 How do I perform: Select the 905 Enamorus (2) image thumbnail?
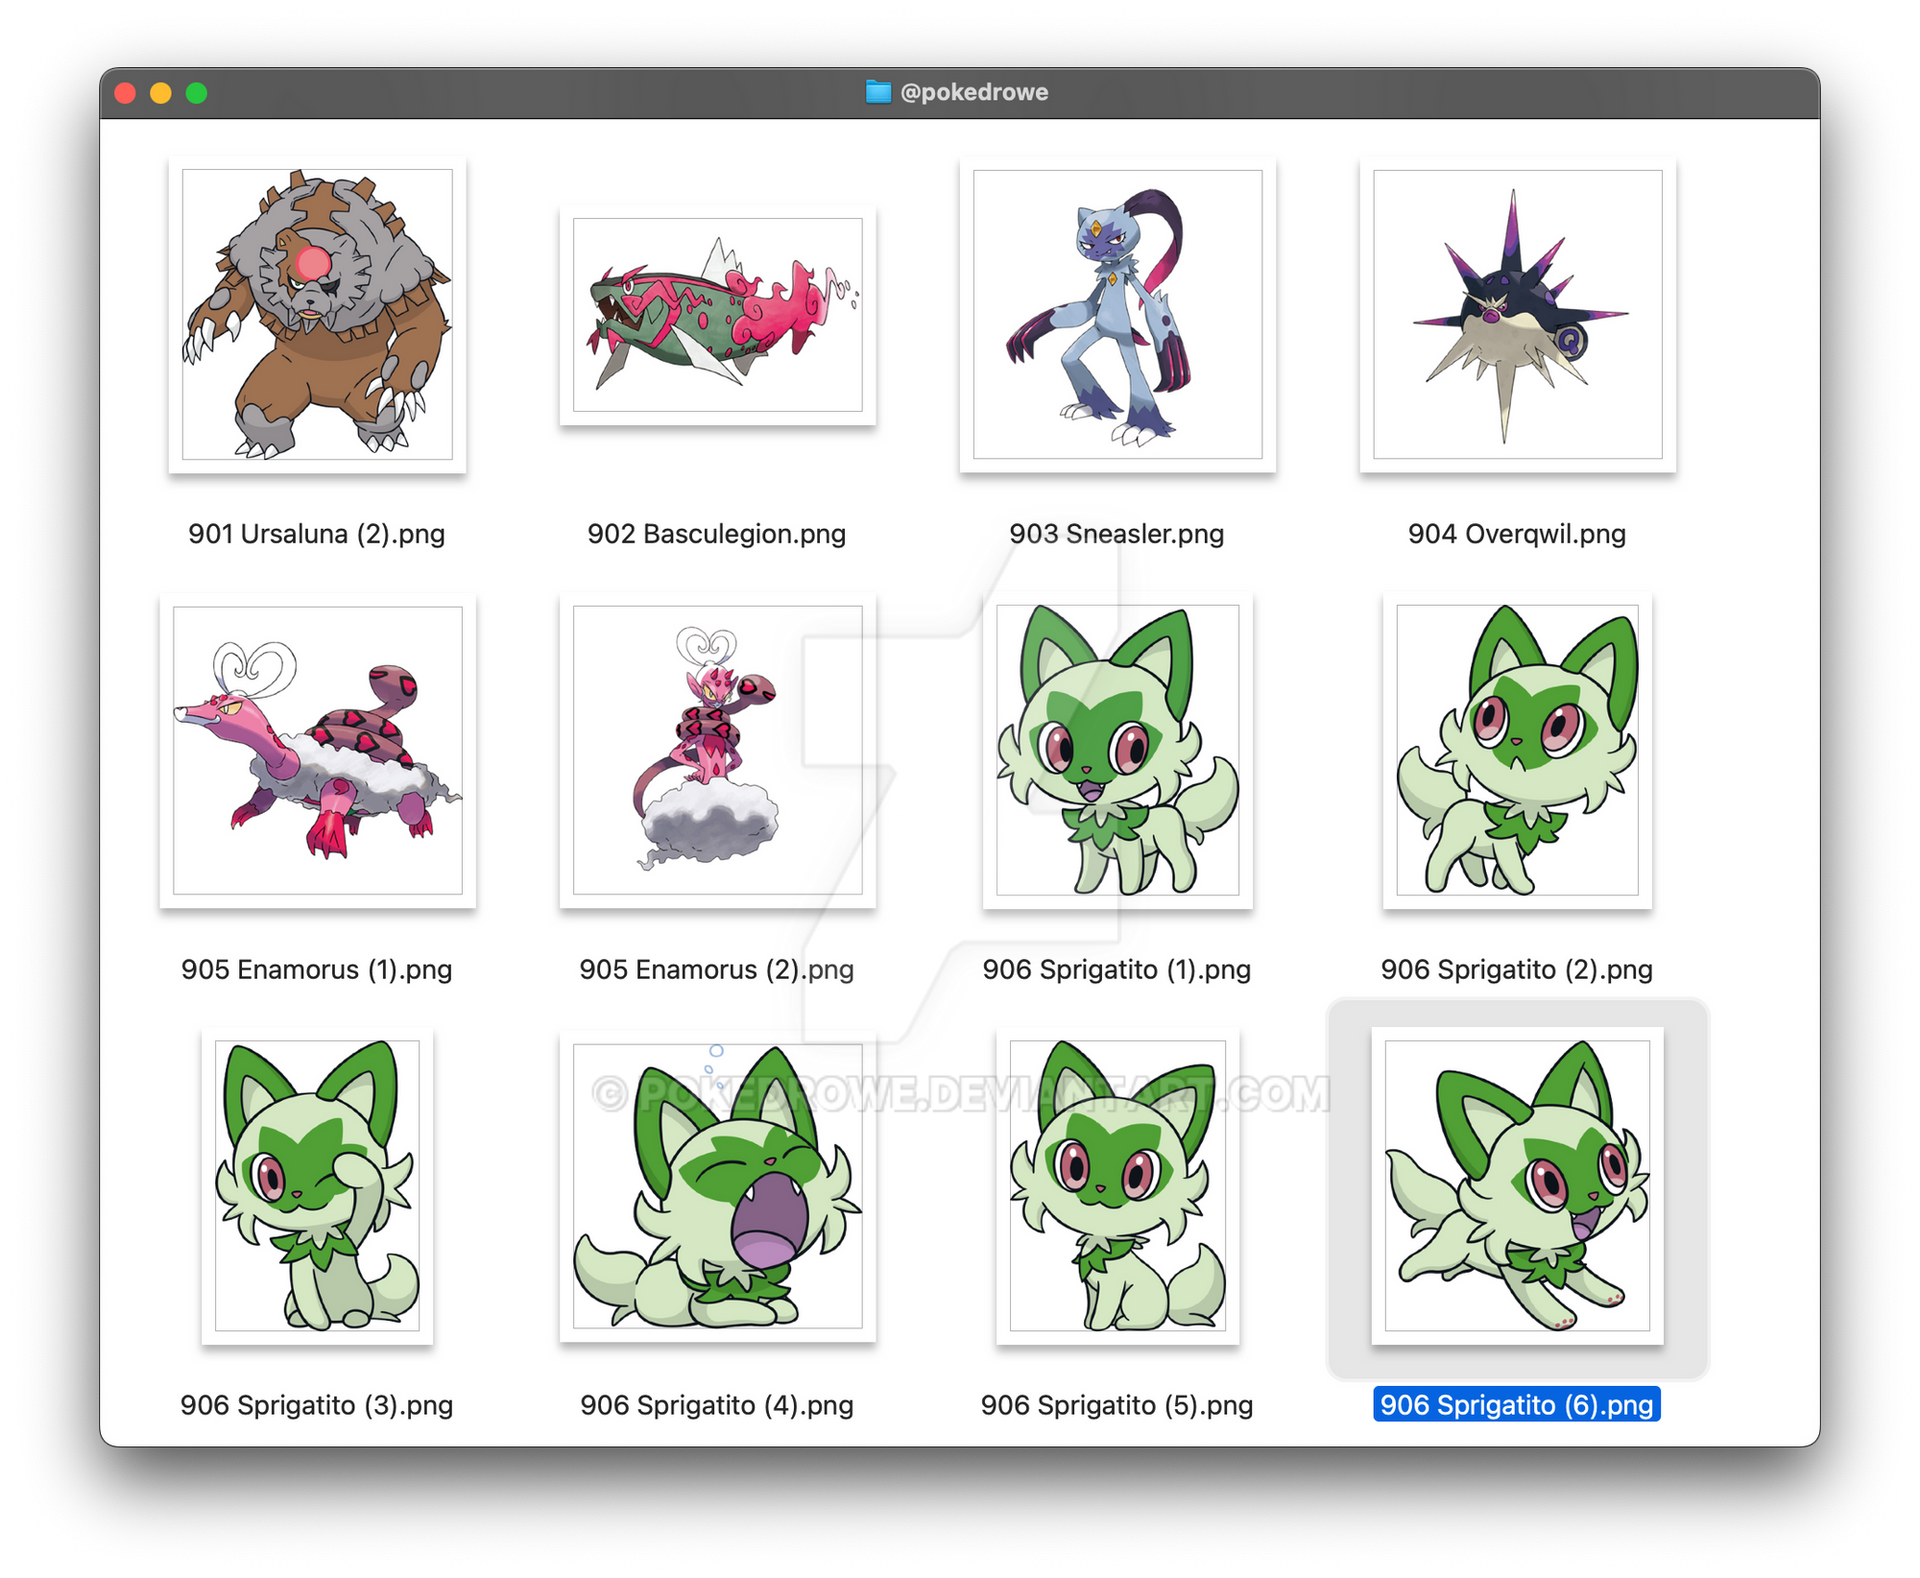(x=717, y=750)
